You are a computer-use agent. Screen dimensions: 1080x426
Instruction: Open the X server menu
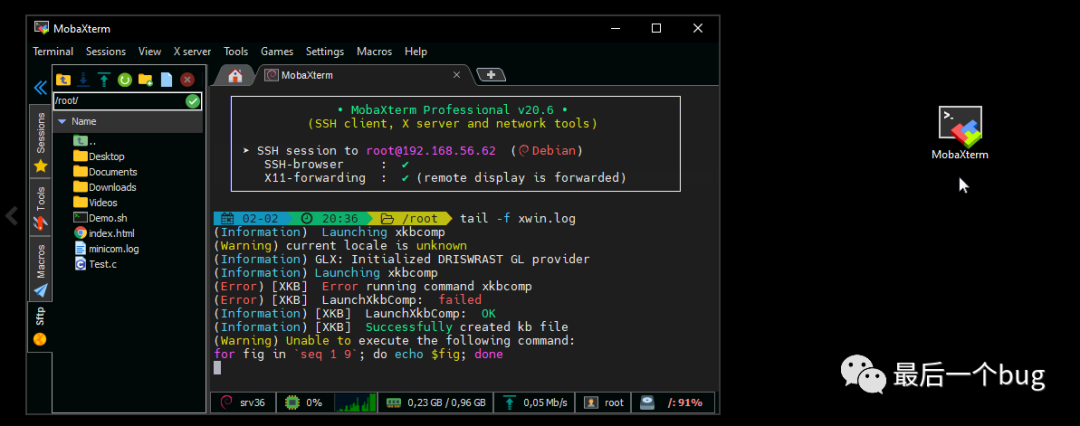[192, 51]
